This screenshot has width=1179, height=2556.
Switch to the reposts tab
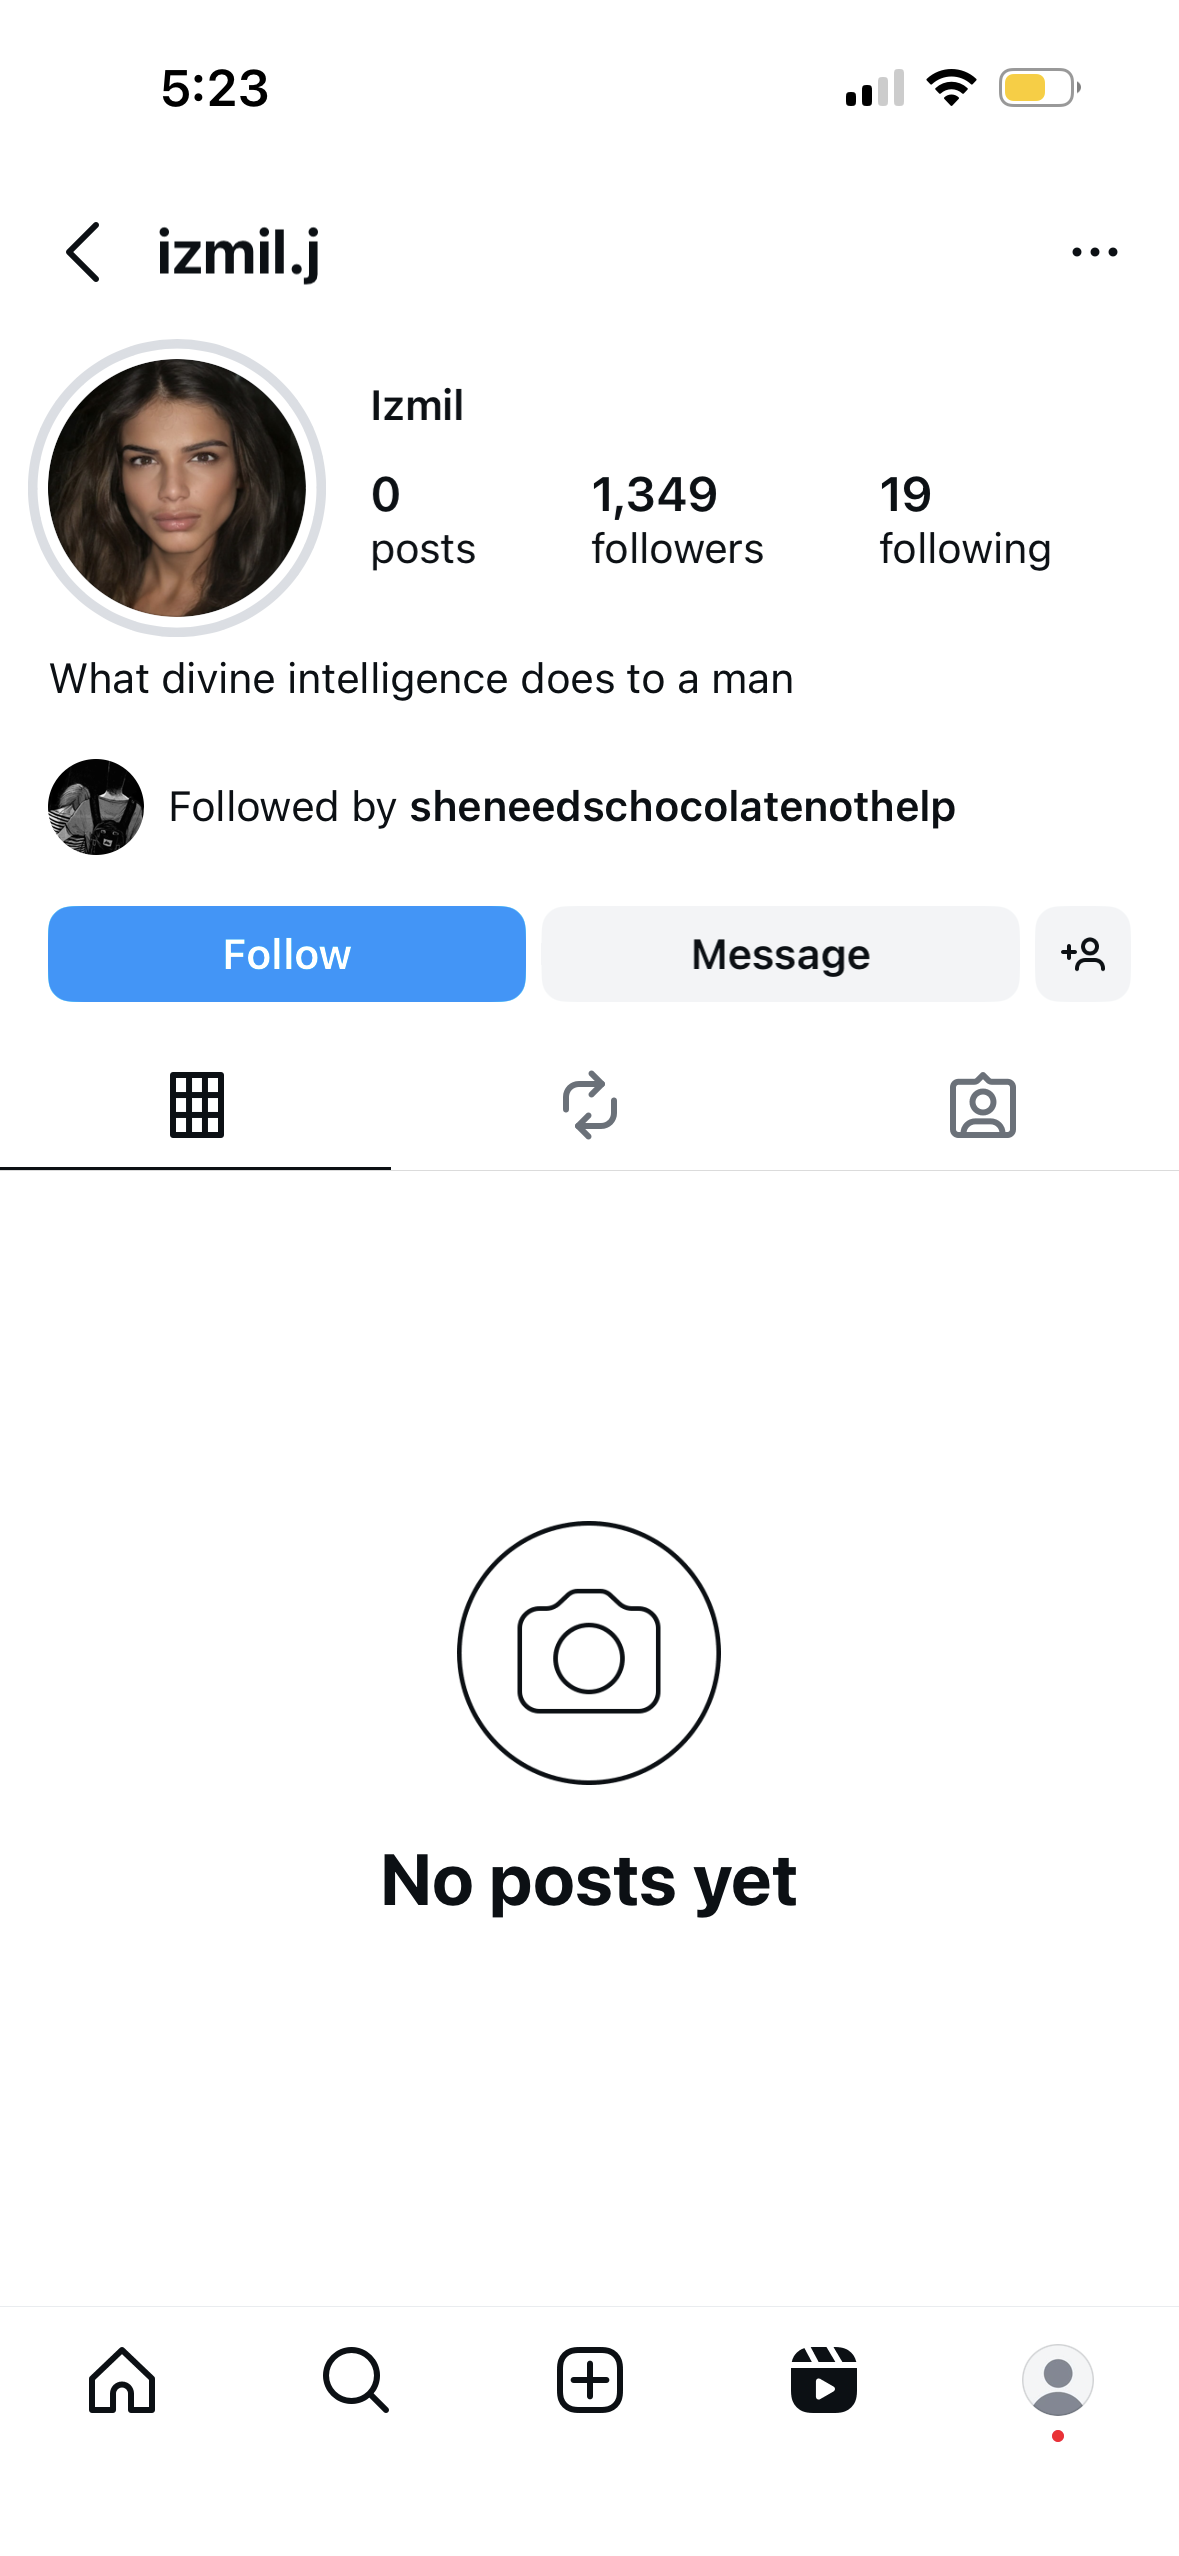pos(590,1105)
